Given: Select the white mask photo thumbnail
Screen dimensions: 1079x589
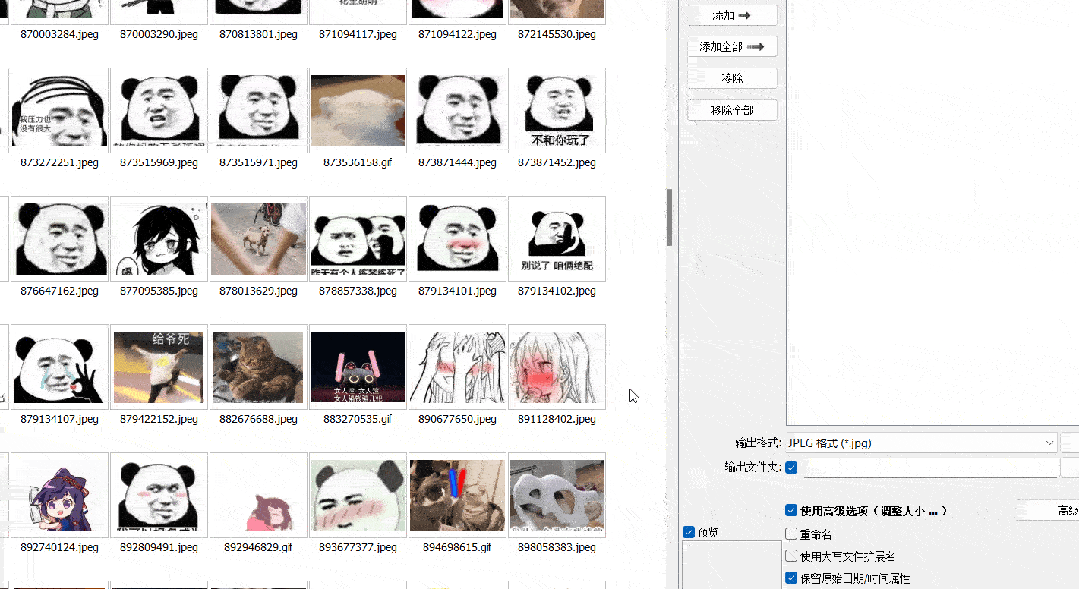Looking at the screenshot, I should click(557, 495).
